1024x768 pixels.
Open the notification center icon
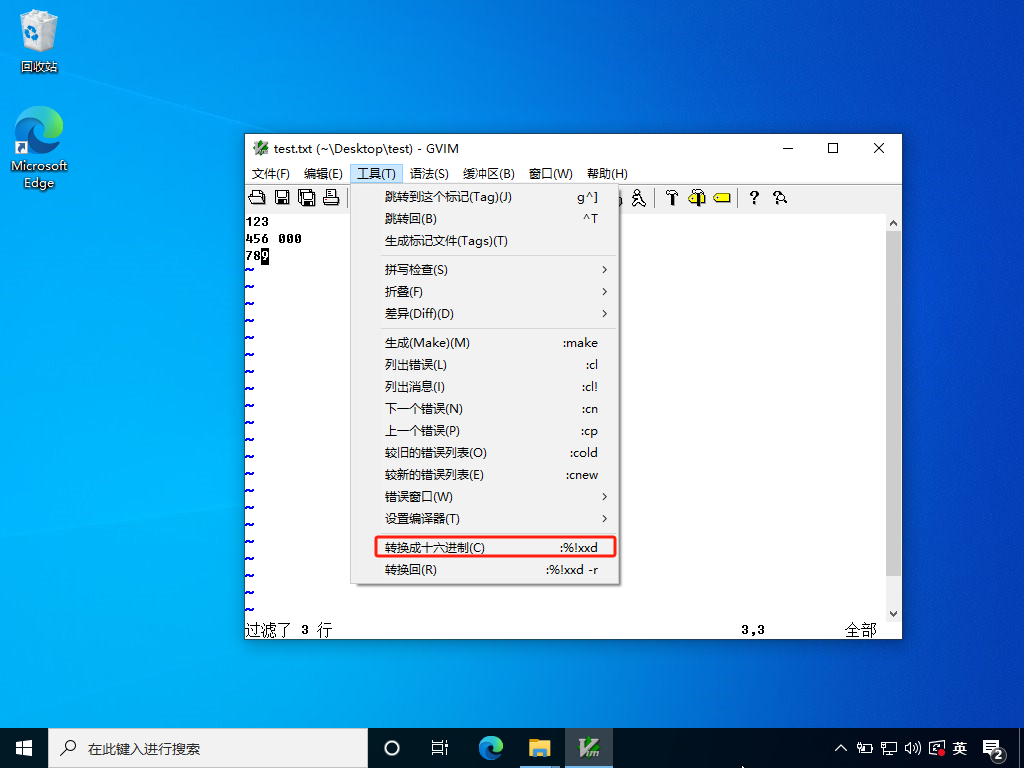tap(993, 749)
